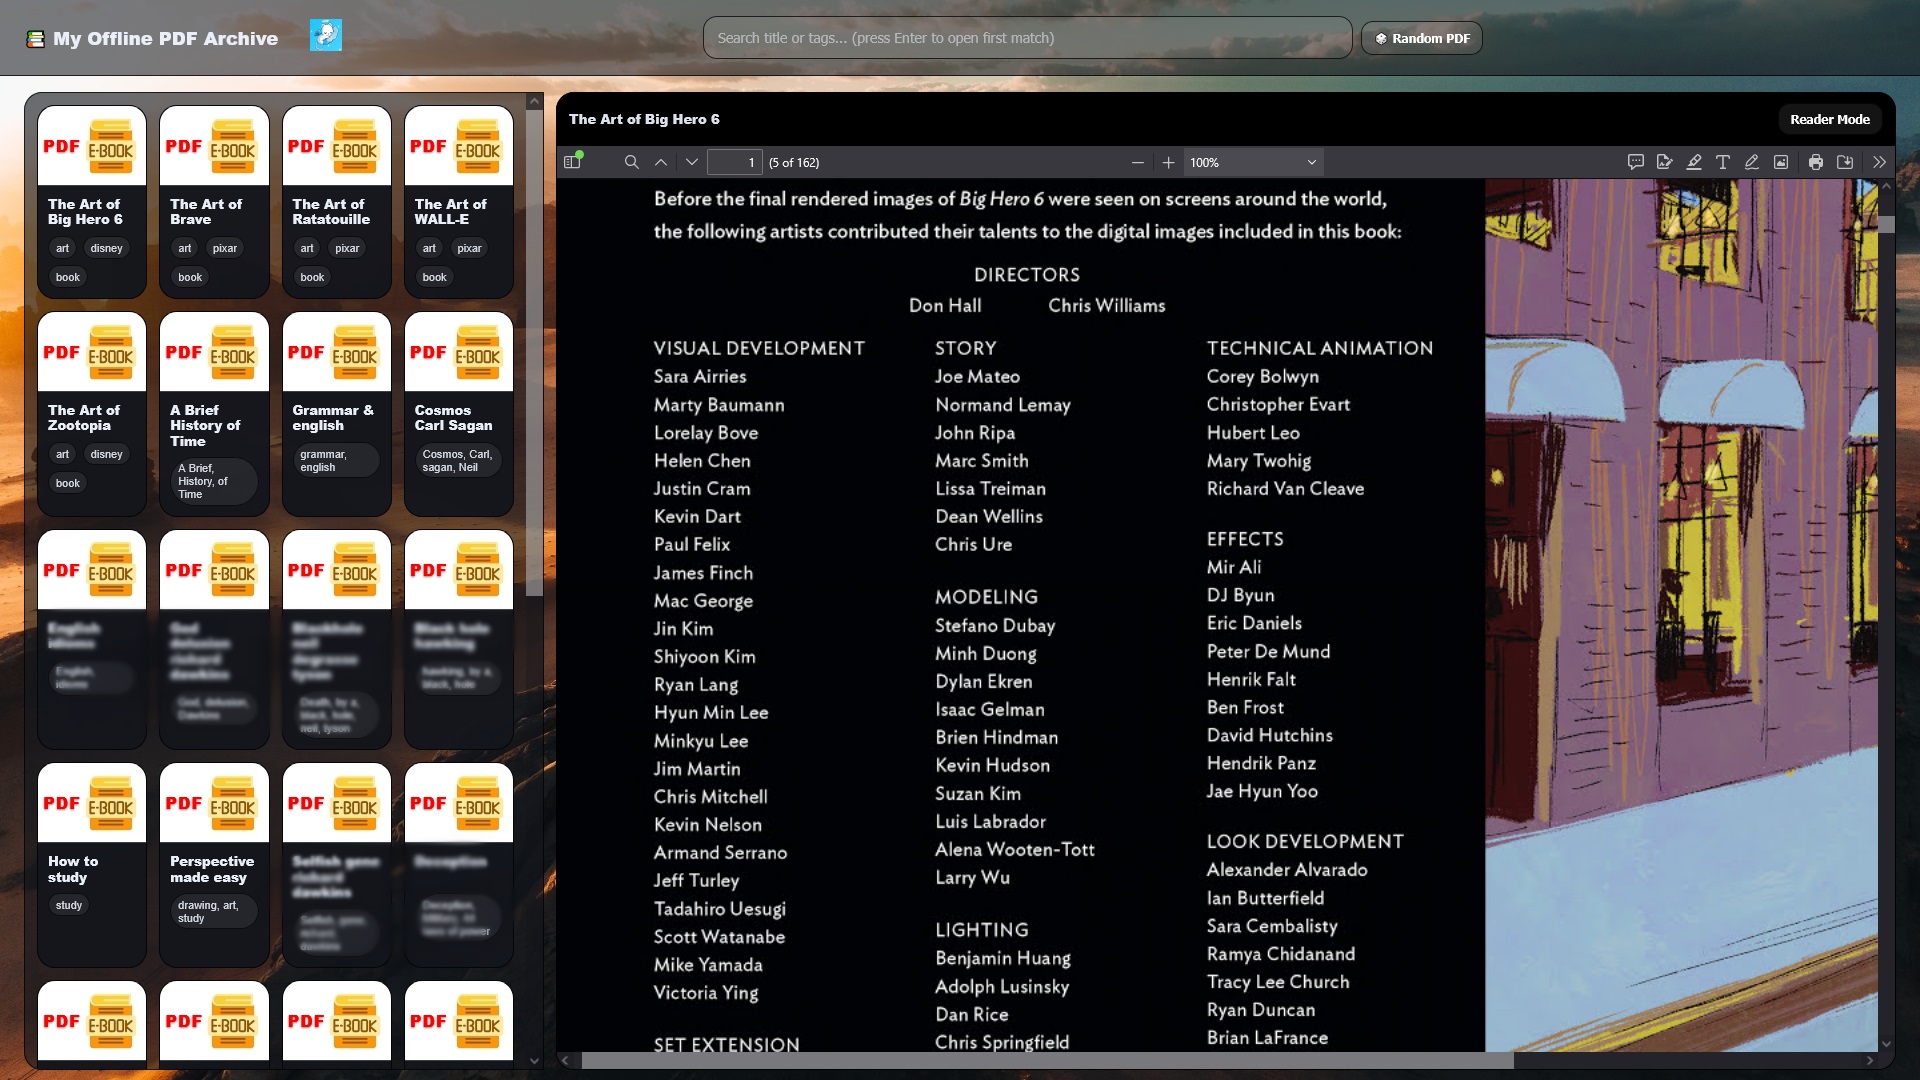Expand the viewer tools overflow menu
Screen dimensions: 1920x1080
pos(1879,162)
